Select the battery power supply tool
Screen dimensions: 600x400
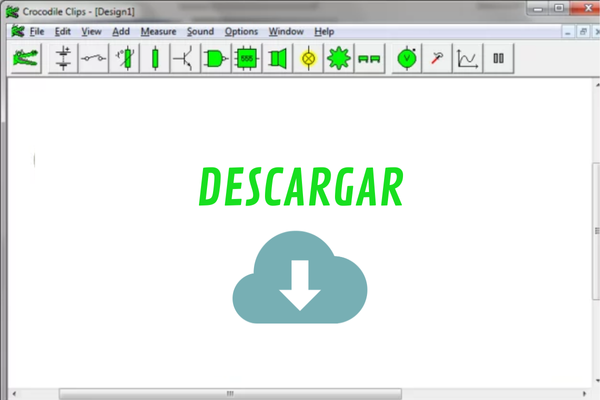(63, 58)
